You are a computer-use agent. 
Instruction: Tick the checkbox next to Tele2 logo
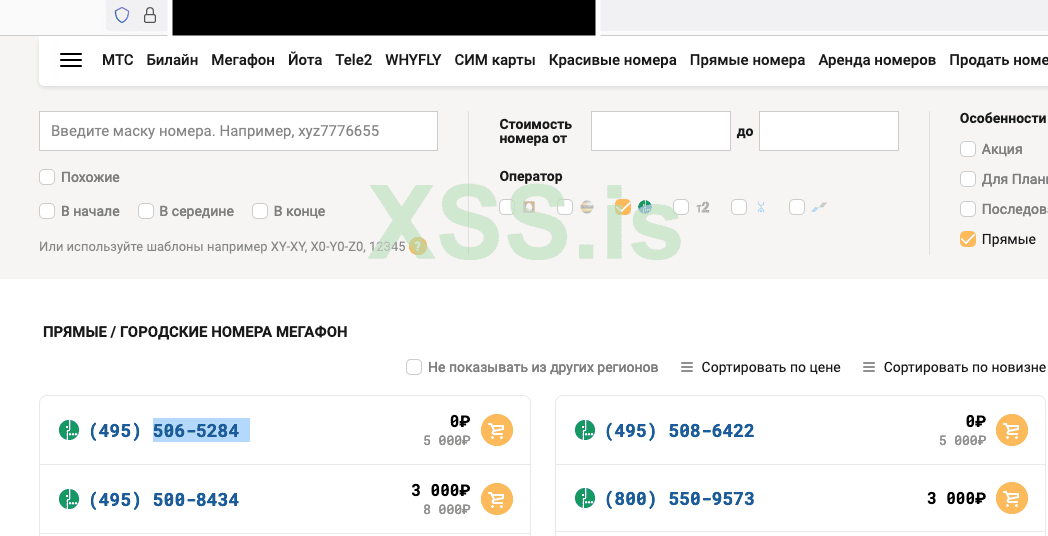coord(681,207)
